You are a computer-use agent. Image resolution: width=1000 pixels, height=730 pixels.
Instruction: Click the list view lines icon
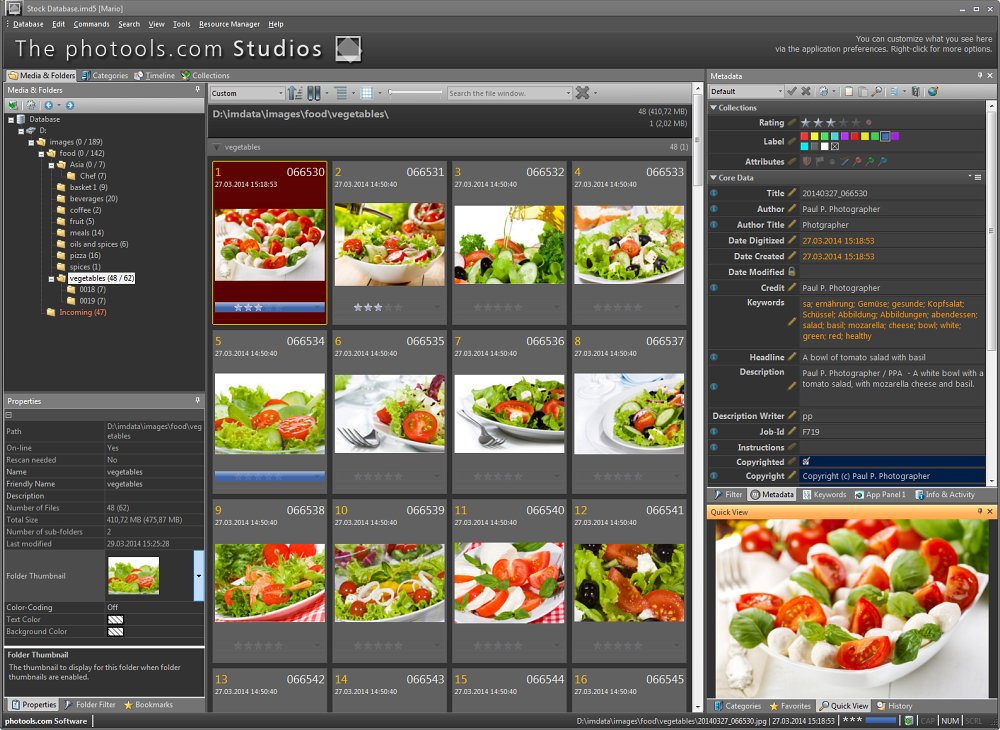click(x=341, y=93)
